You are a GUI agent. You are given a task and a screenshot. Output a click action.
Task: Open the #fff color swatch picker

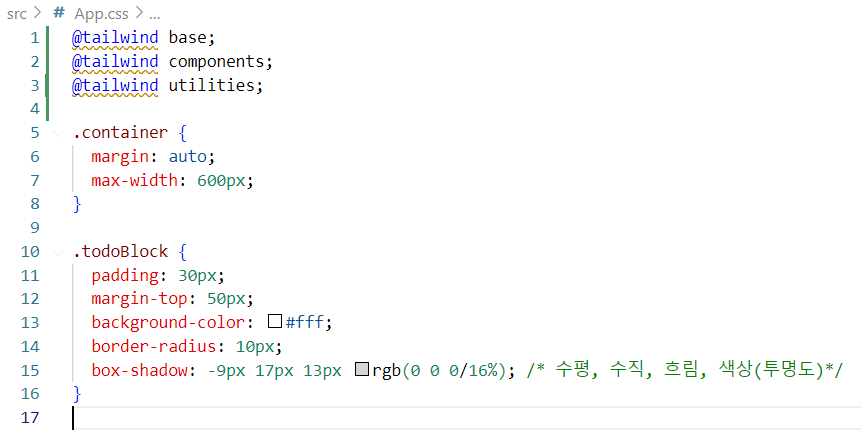pyautogui.click(x=275, y=321)
